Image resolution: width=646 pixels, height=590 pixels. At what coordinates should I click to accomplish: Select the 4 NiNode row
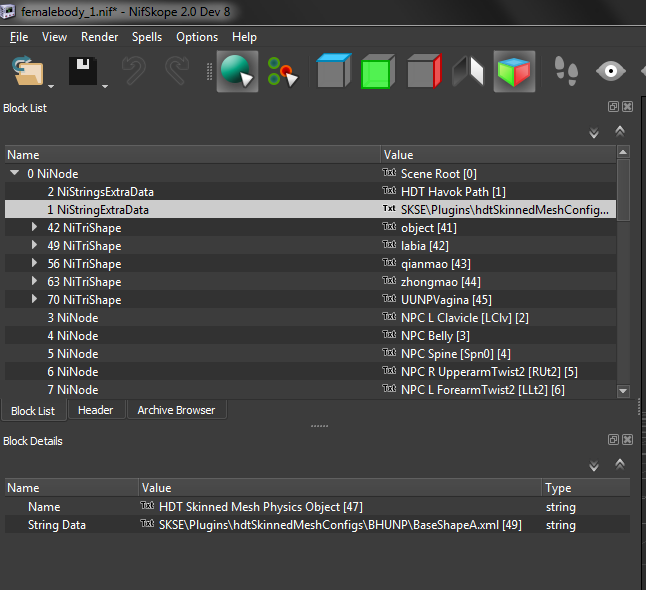pyautogui.click(x=310, y=335)
